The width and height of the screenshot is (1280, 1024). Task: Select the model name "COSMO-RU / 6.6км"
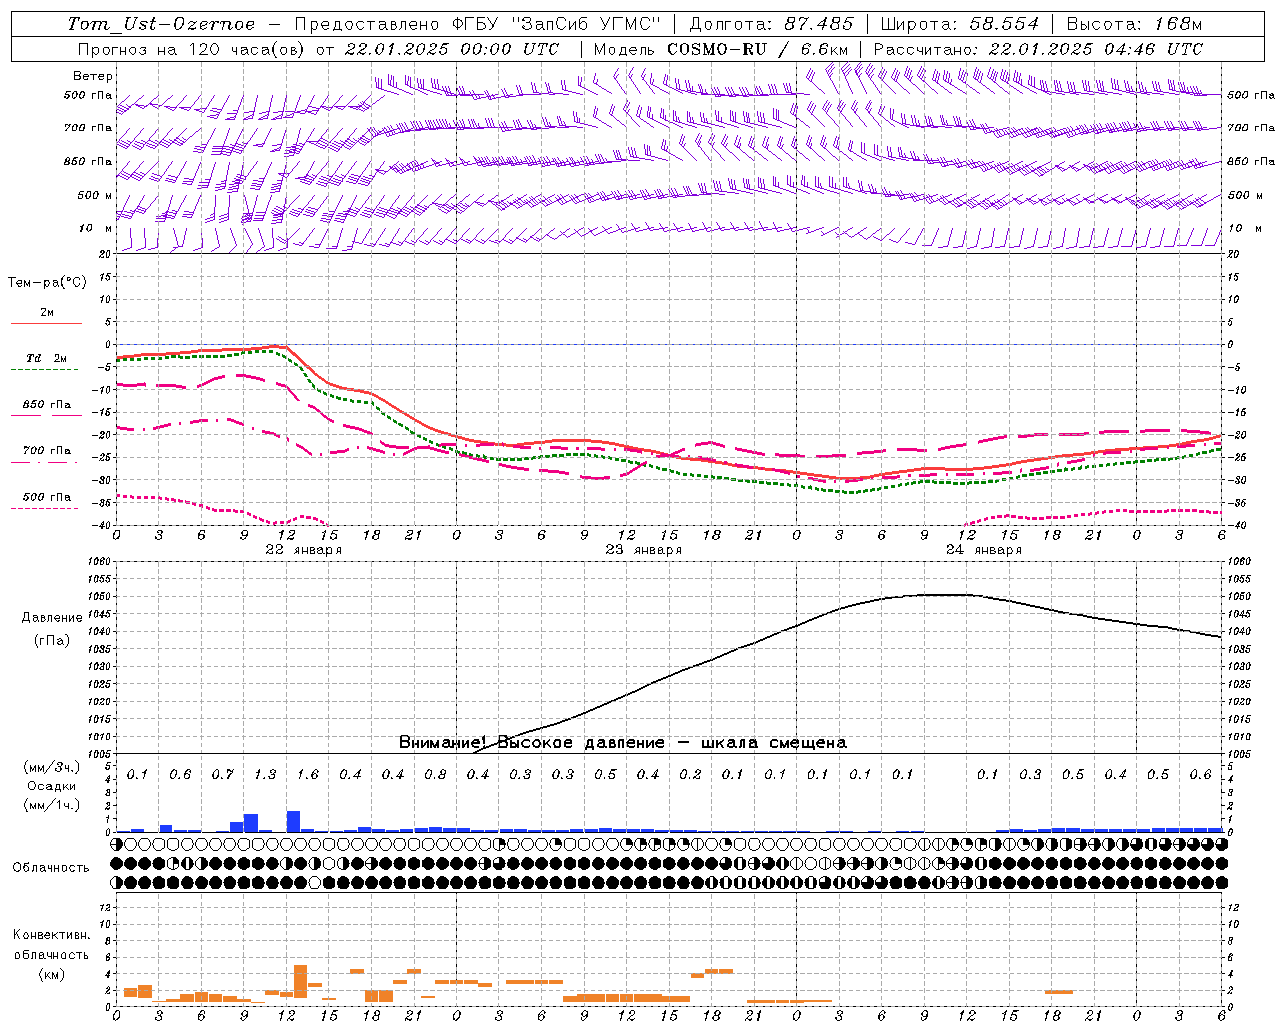coord(758,49)
